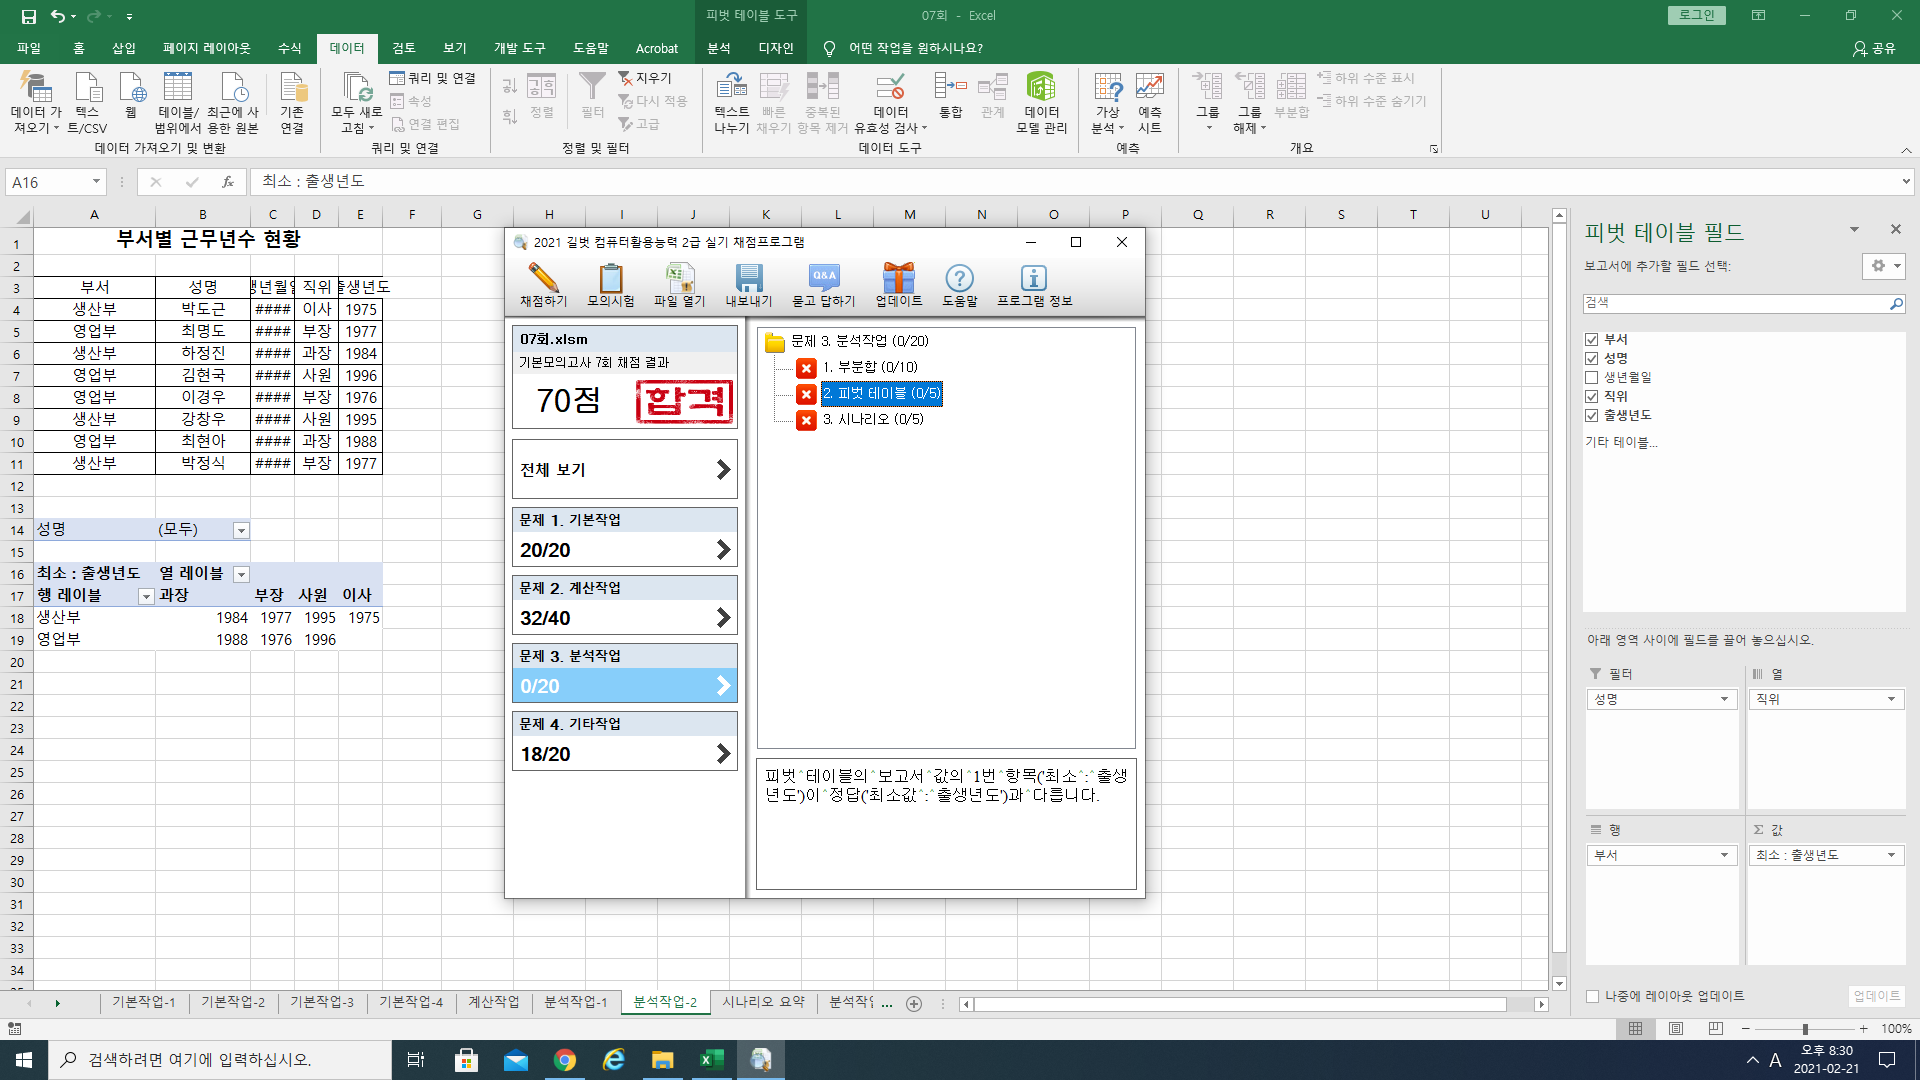Open pivot field pane gear settings
The height and width of the screenshot is (1080, 1920).
(1884, 266)
